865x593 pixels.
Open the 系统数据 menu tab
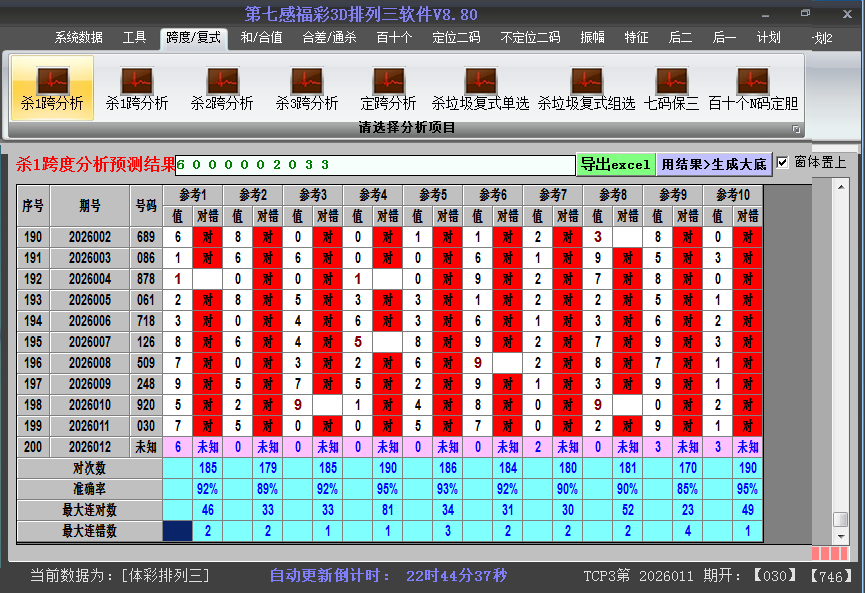point(78,38)
